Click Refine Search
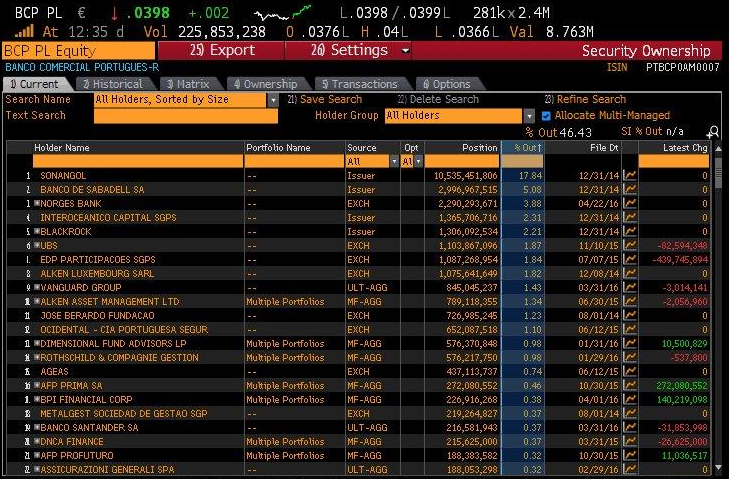The image size is (729, 479). 585,100
